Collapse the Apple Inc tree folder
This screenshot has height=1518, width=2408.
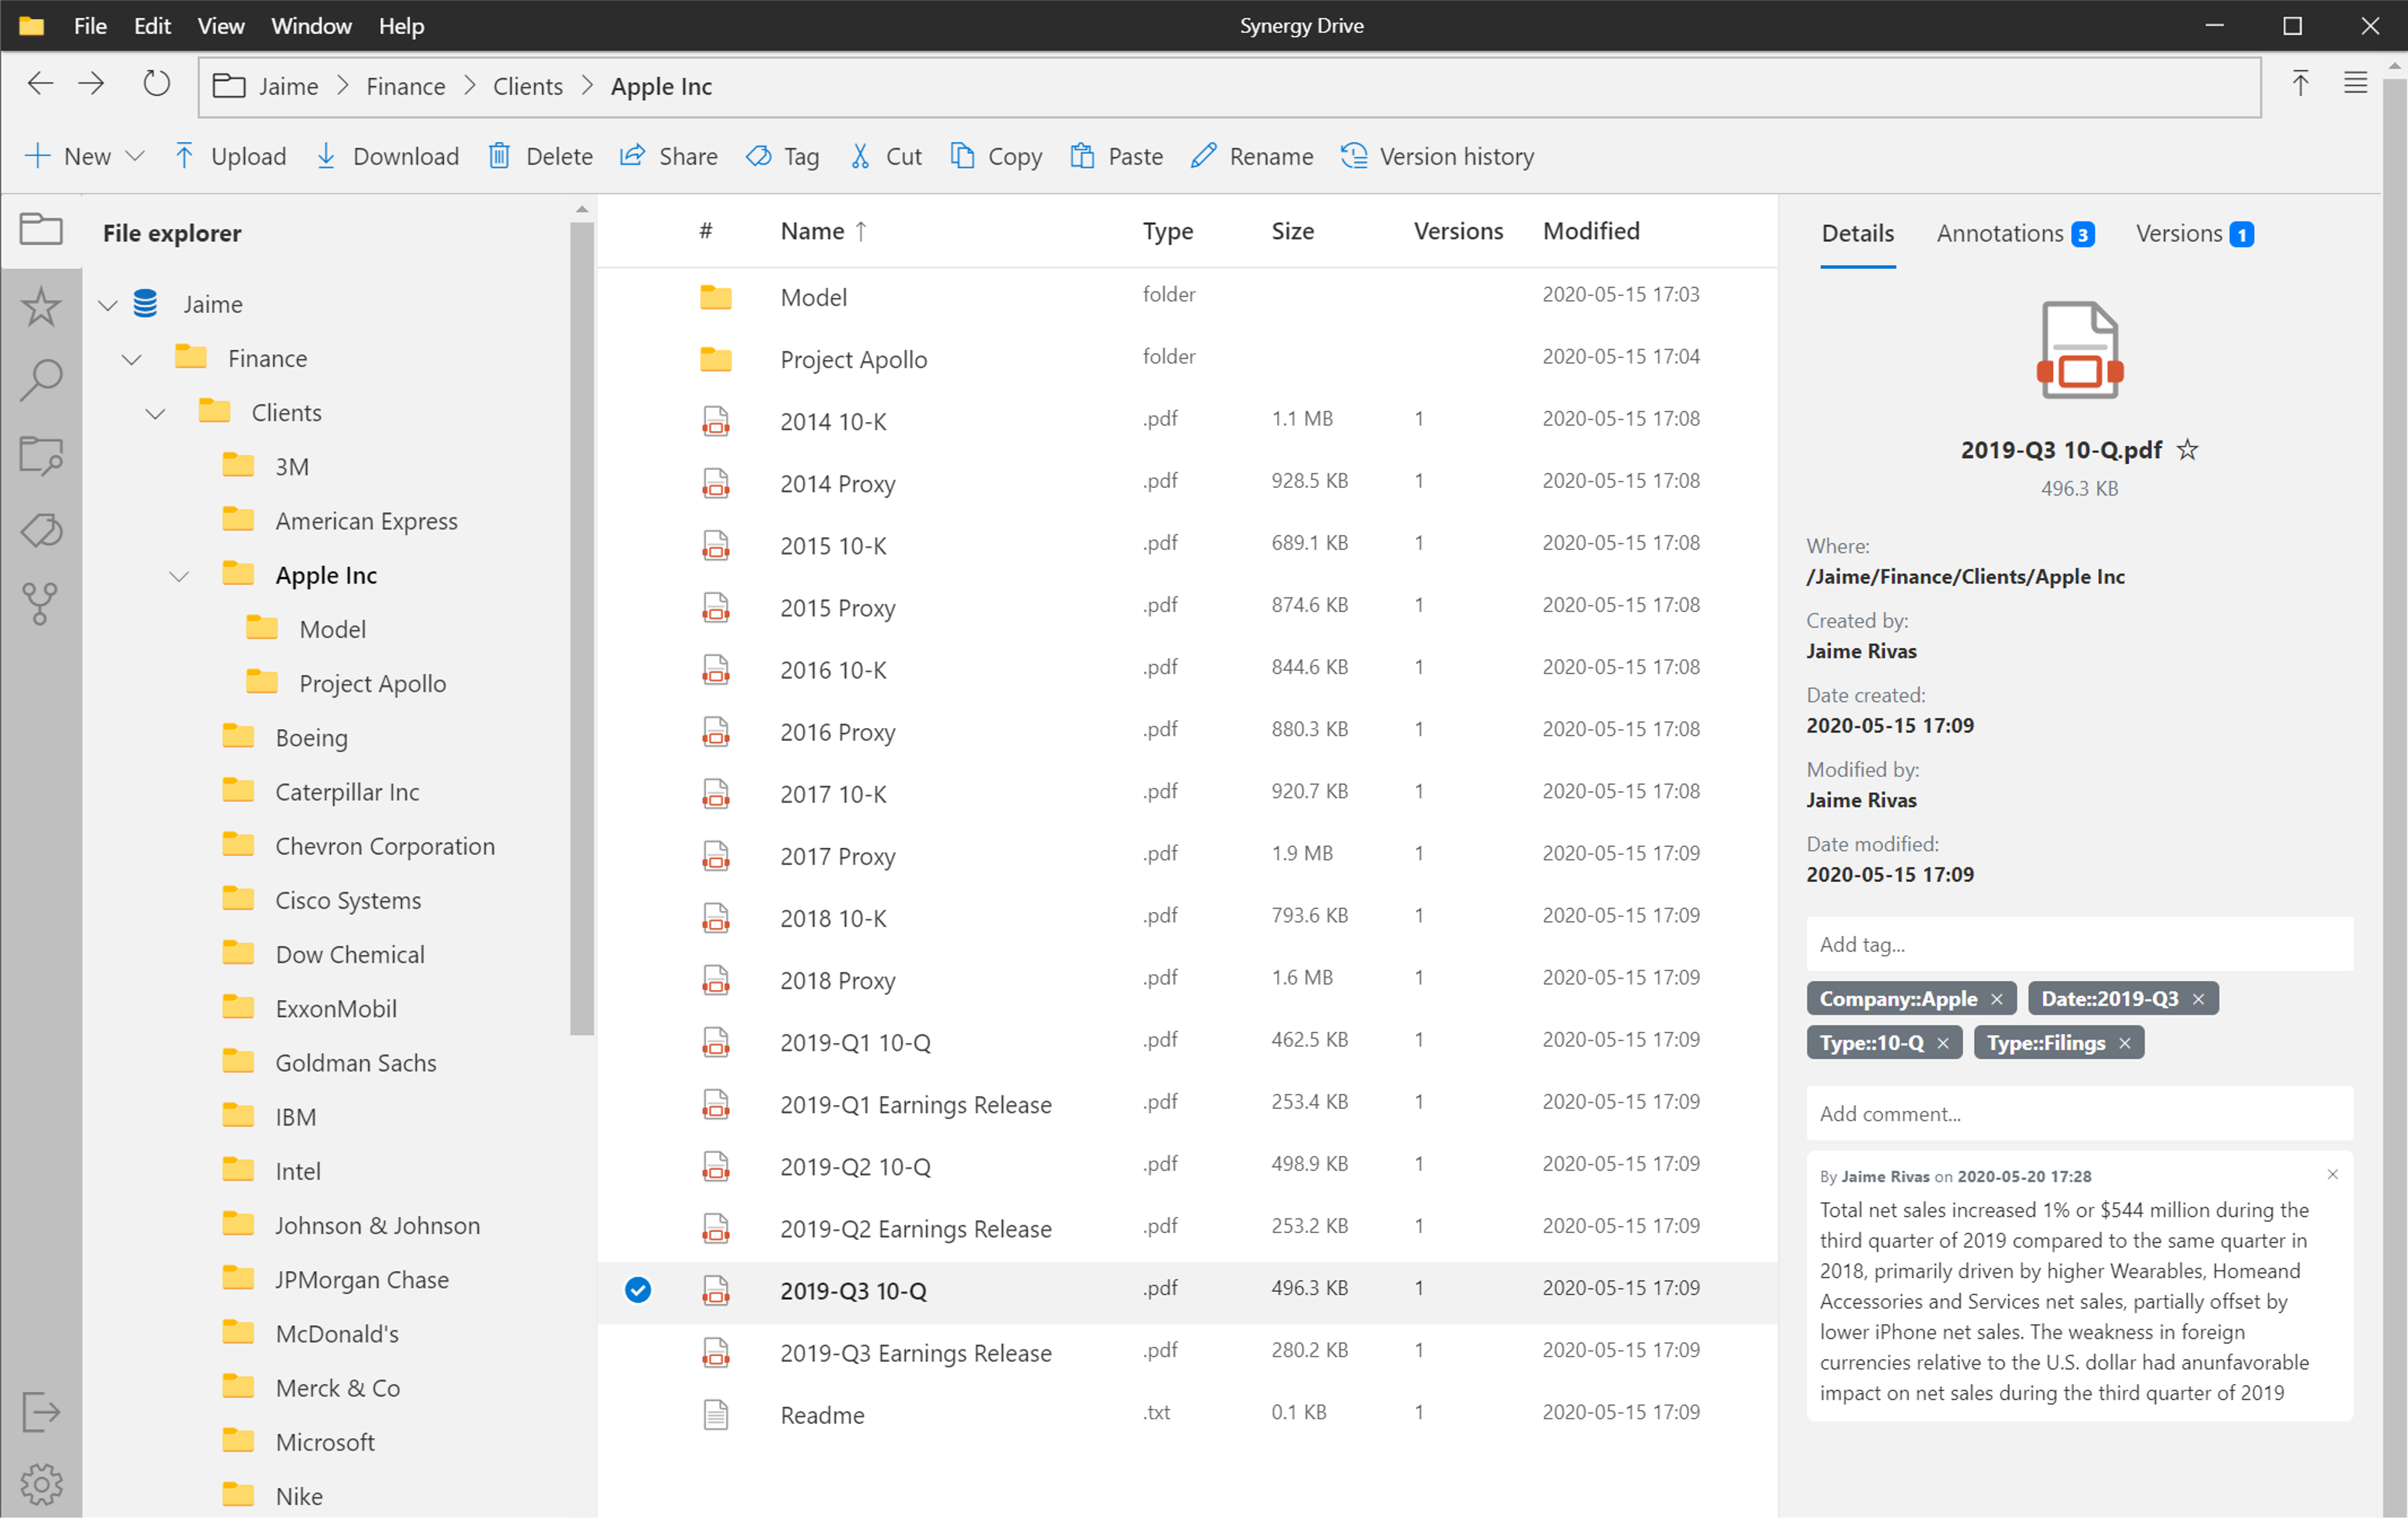coord(179,576)
